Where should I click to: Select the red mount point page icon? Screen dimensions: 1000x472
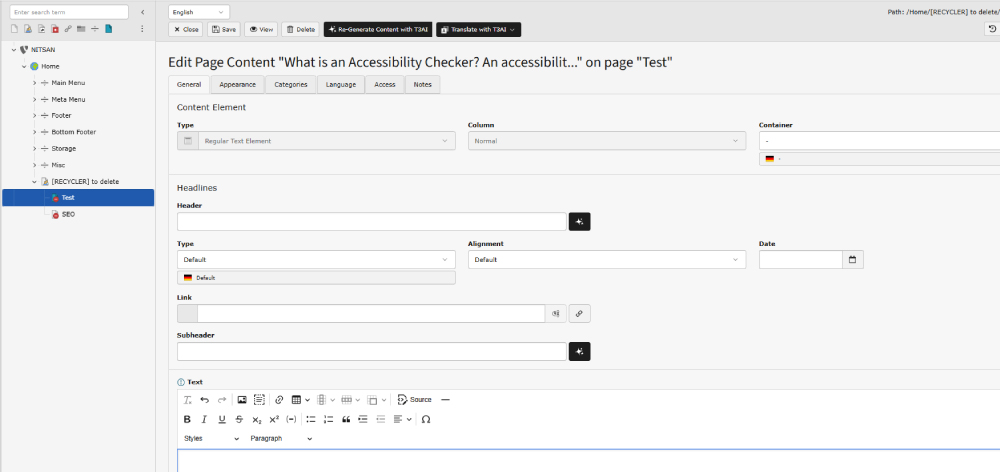coord(55,29)
